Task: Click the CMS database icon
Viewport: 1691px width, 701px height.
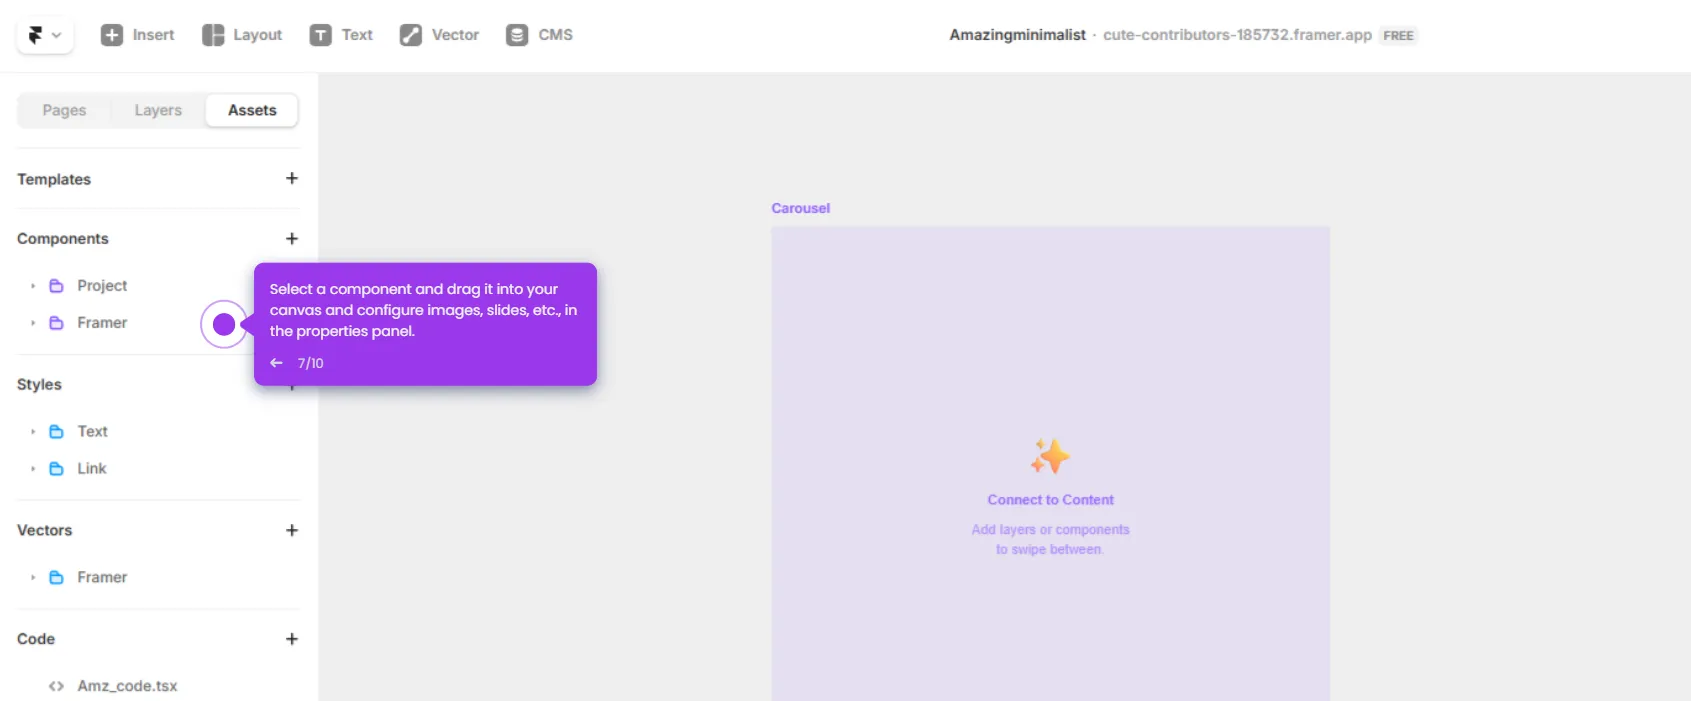Action: coord(517,35)
